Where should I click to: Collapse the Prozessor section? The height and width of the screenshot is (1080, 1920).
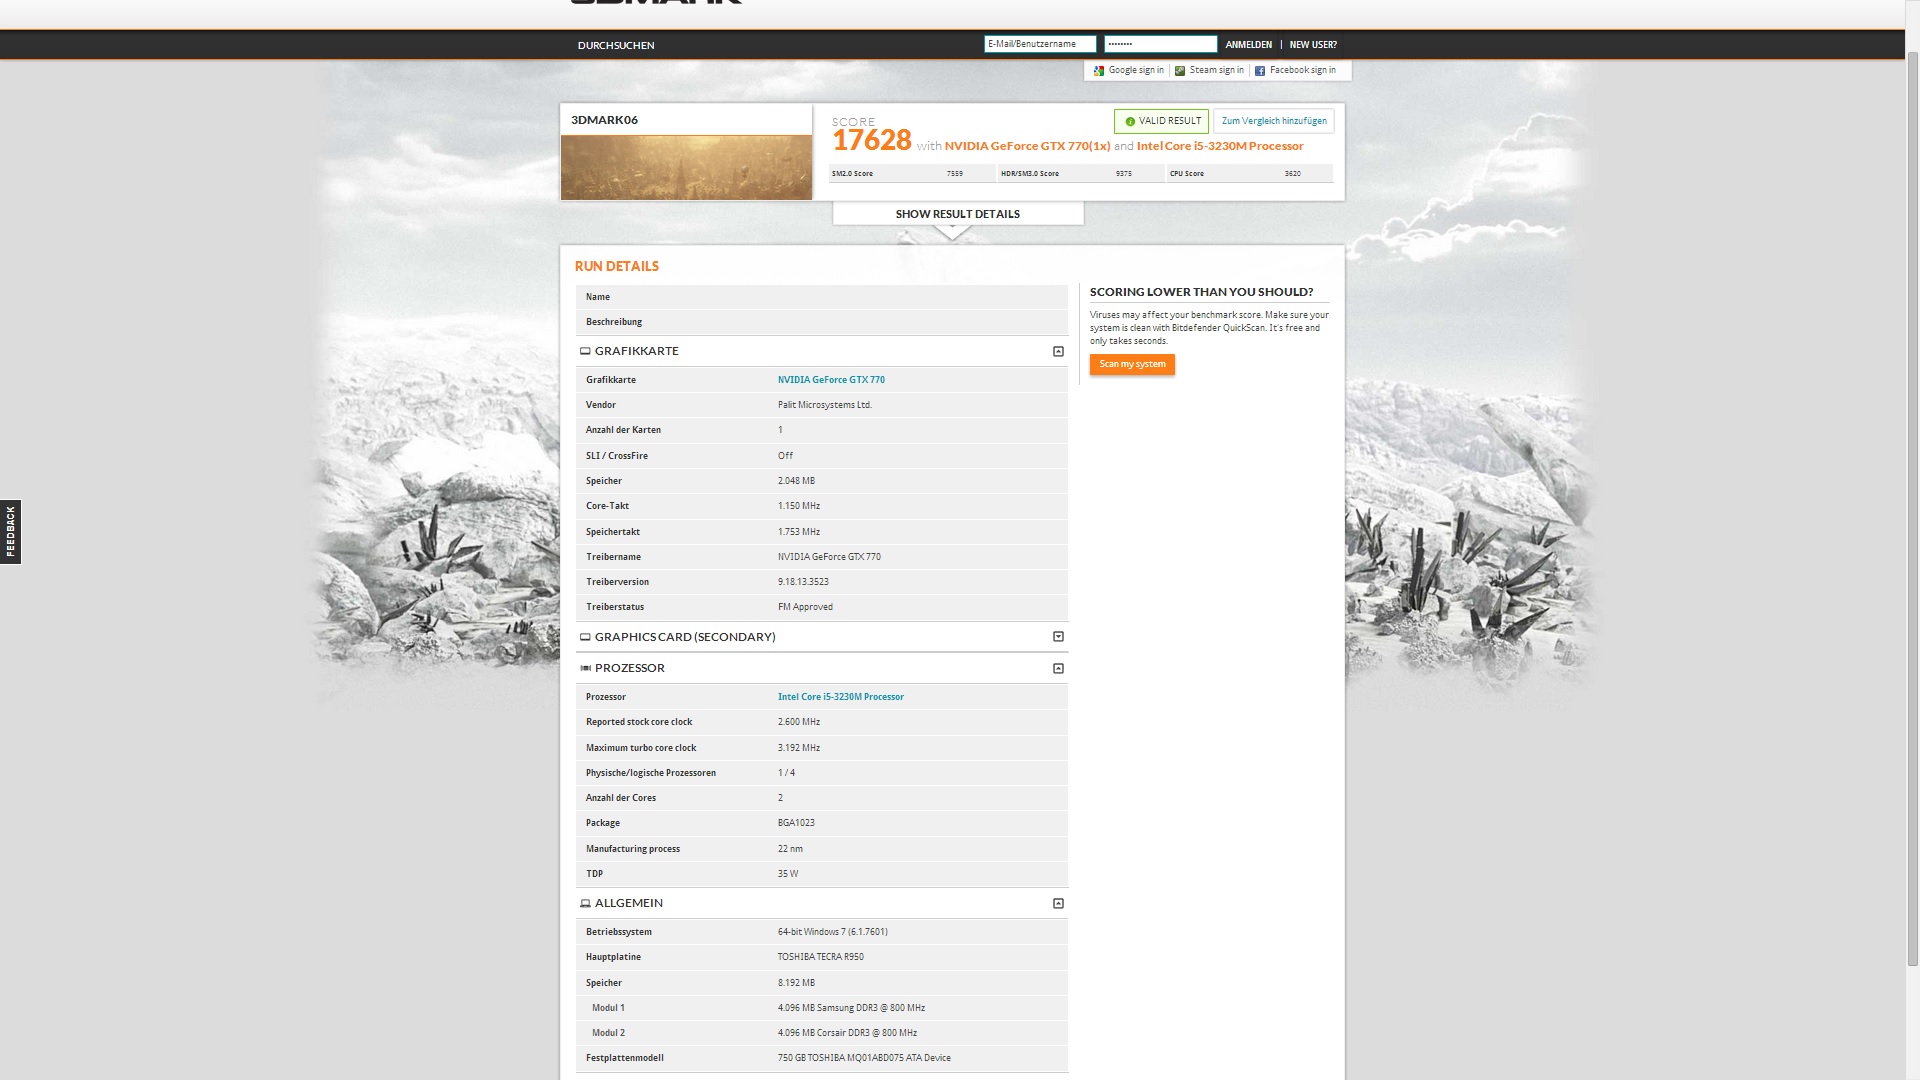[x=1058, y=668]
